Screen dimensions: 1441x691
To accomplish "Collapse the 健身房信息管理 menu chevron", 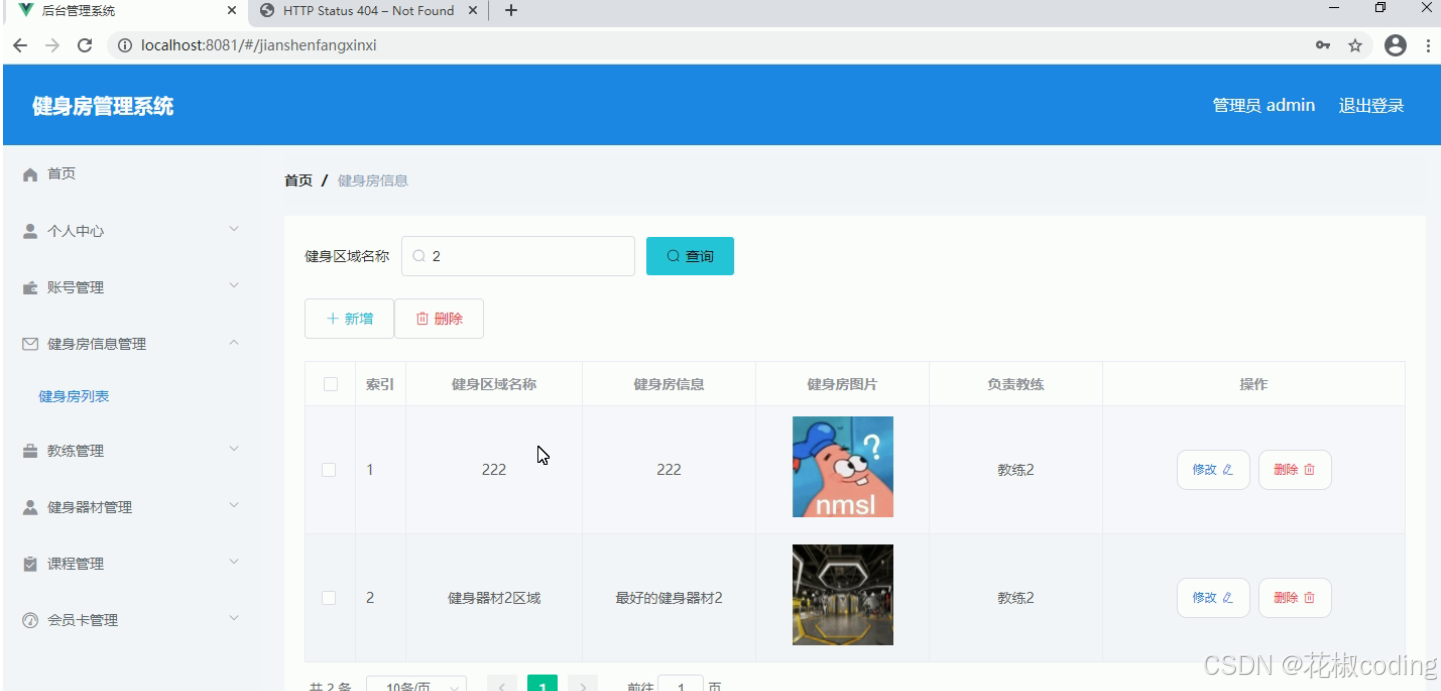I will point(234,343).
